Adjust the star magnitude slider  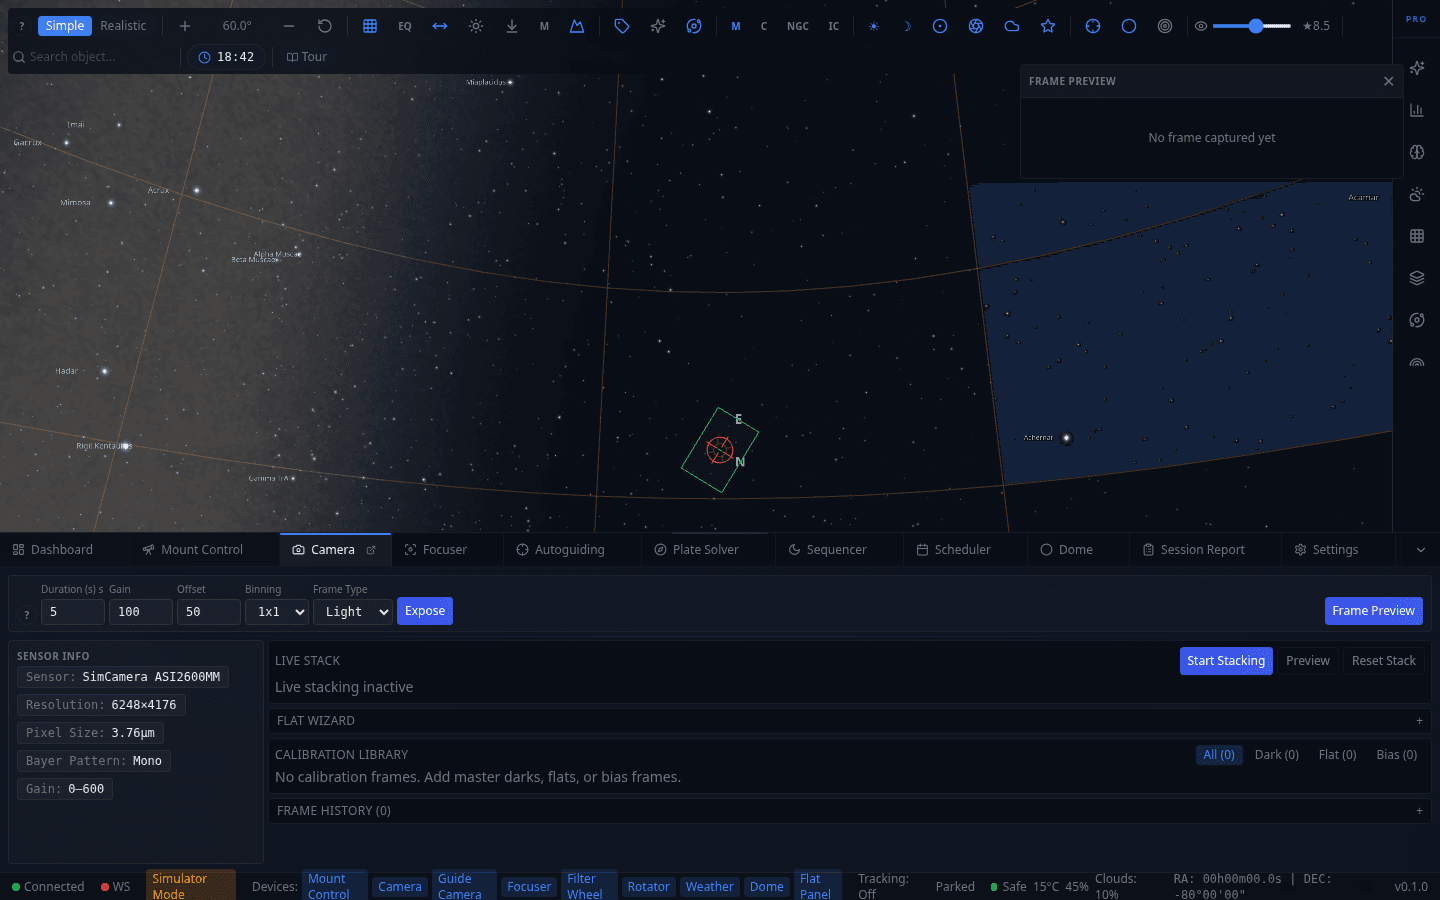[1252, 26]
